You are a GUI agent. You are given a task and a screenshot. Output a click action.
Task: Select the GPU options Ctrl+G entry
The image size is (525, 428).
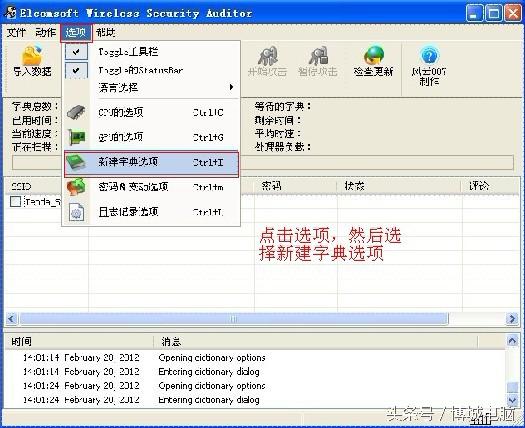pyautogui.click(x=151, y=137)
